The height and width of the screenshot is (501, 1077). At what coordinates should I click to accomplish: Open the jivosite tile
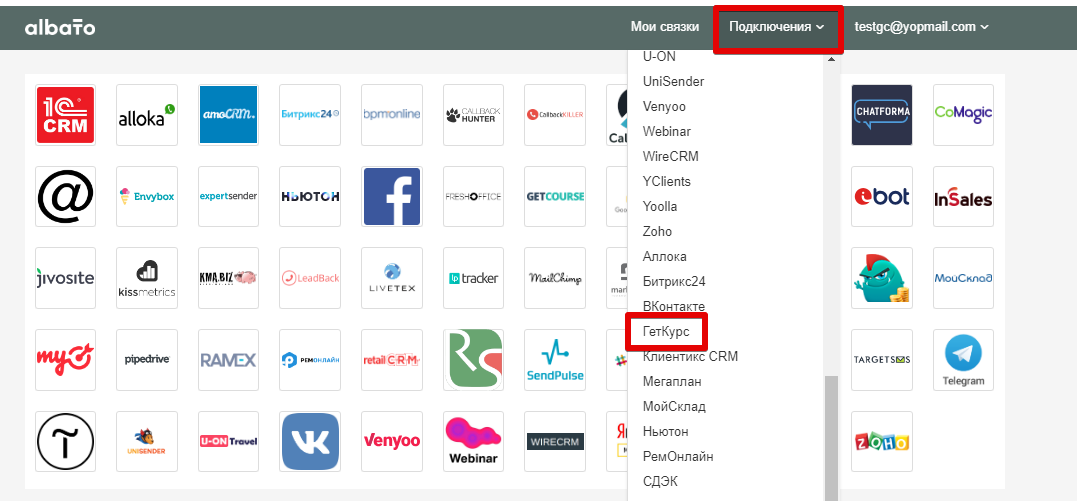(65, 278)
